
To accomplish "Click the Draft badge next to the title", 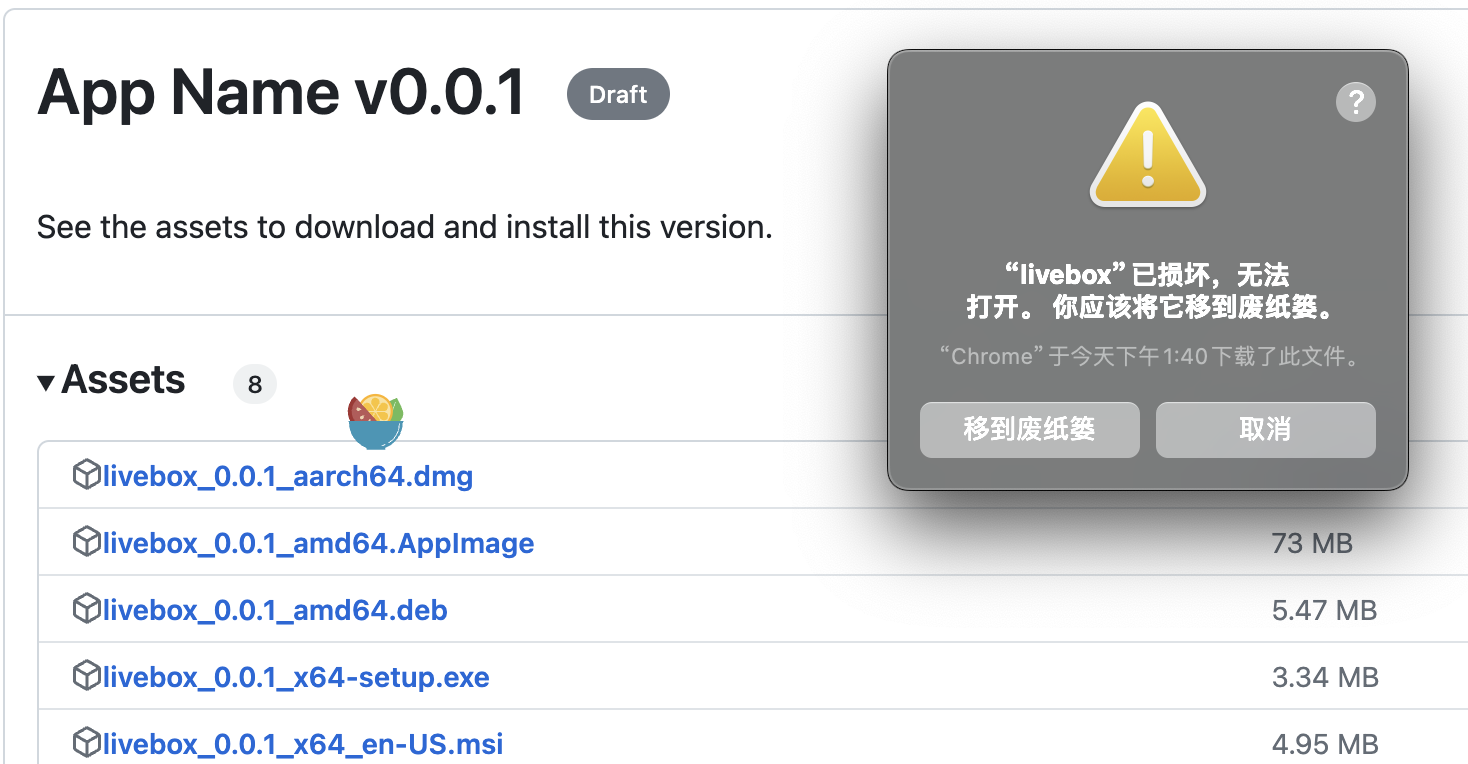I will [x=617, y=94].
